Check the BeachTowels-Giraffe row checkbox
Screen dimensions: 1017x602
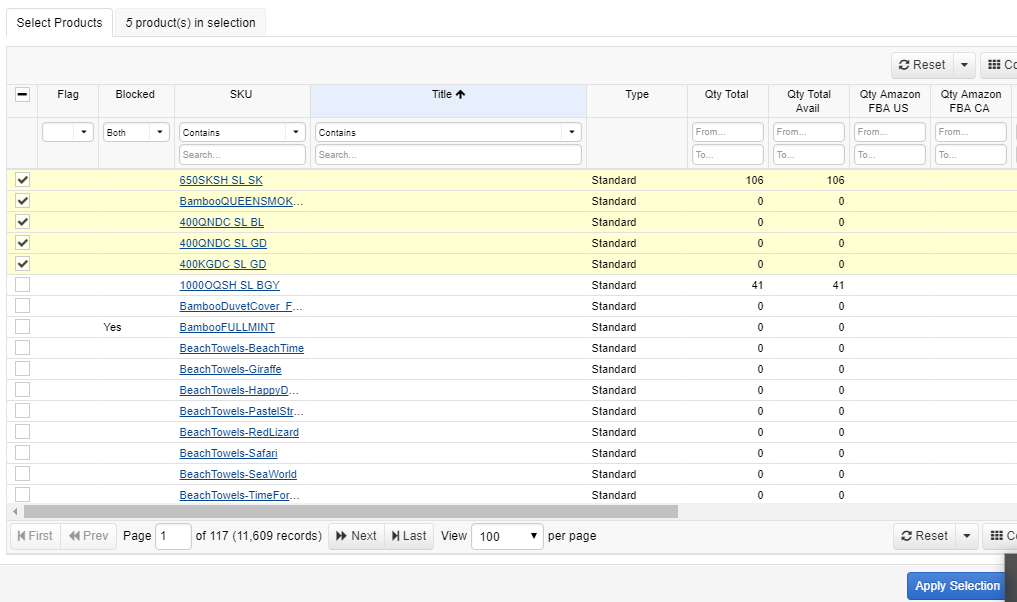[x=22, y=368]
